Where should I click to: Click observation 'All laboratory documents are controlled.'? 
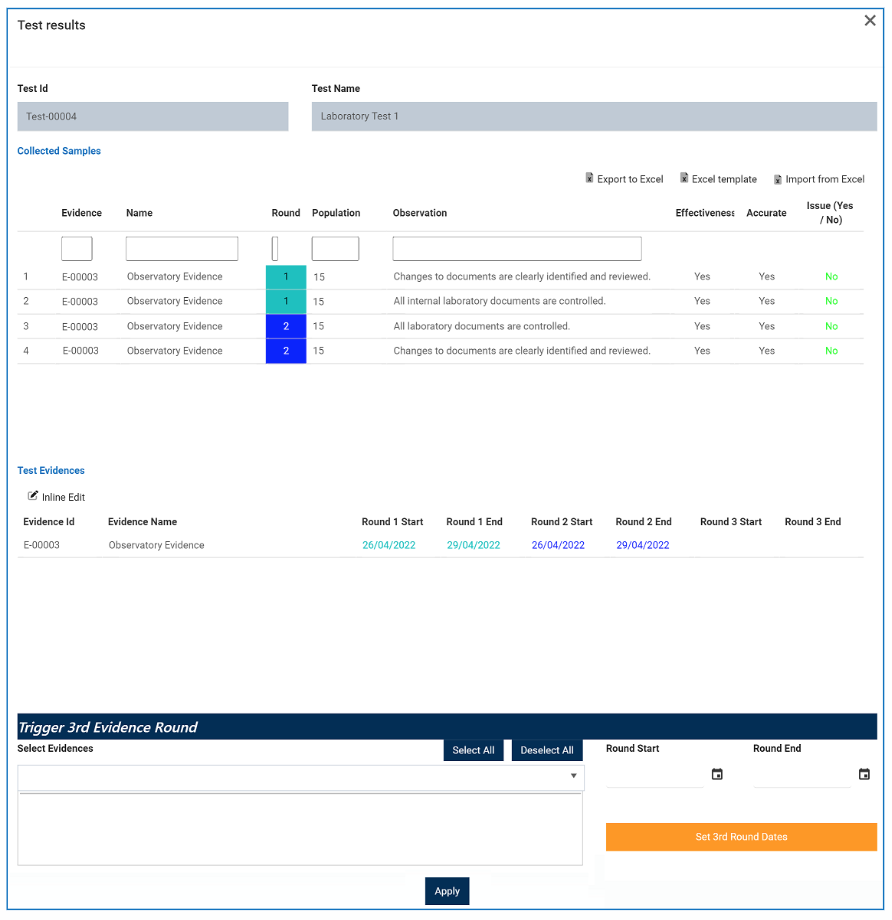coord(481,326)
